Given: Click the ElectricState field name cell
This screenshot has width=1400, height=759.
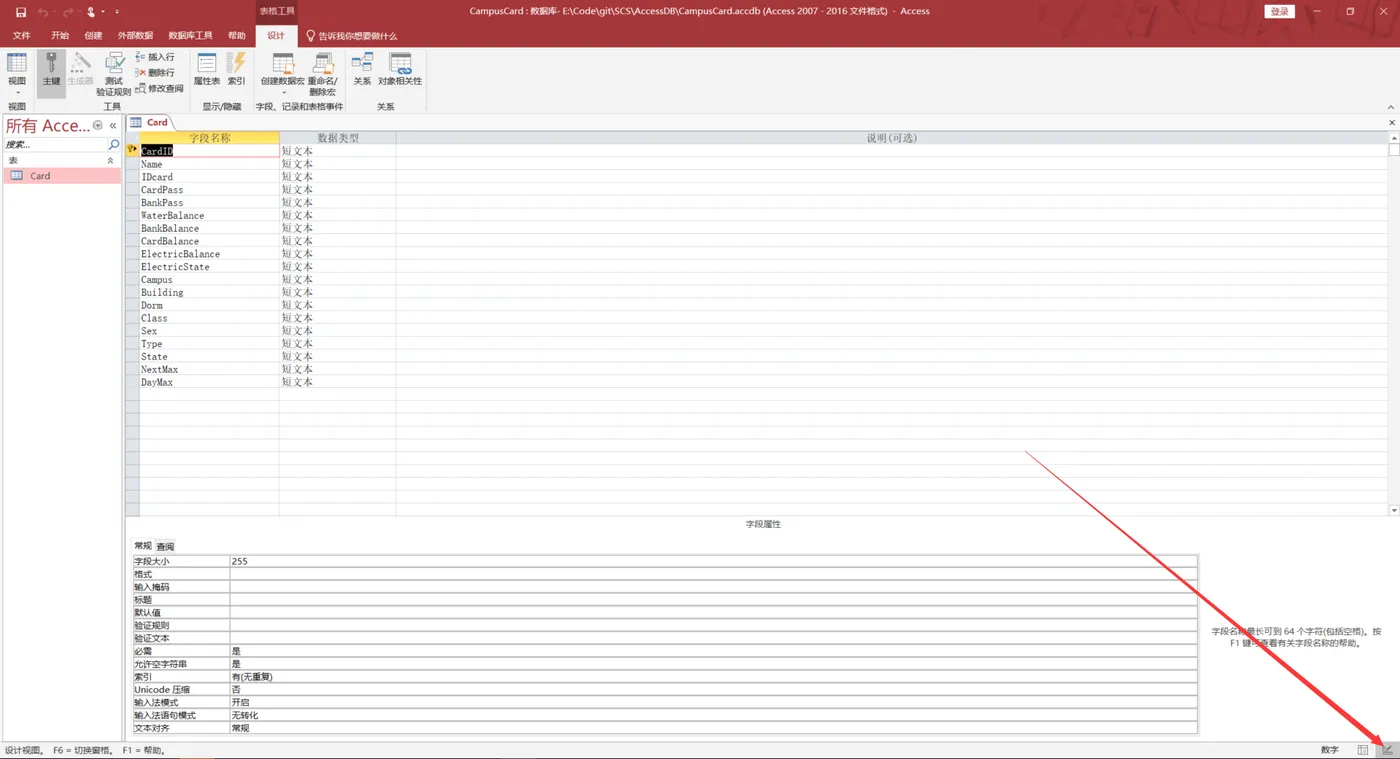Looking at the screenshot, I should pos(209,267).
